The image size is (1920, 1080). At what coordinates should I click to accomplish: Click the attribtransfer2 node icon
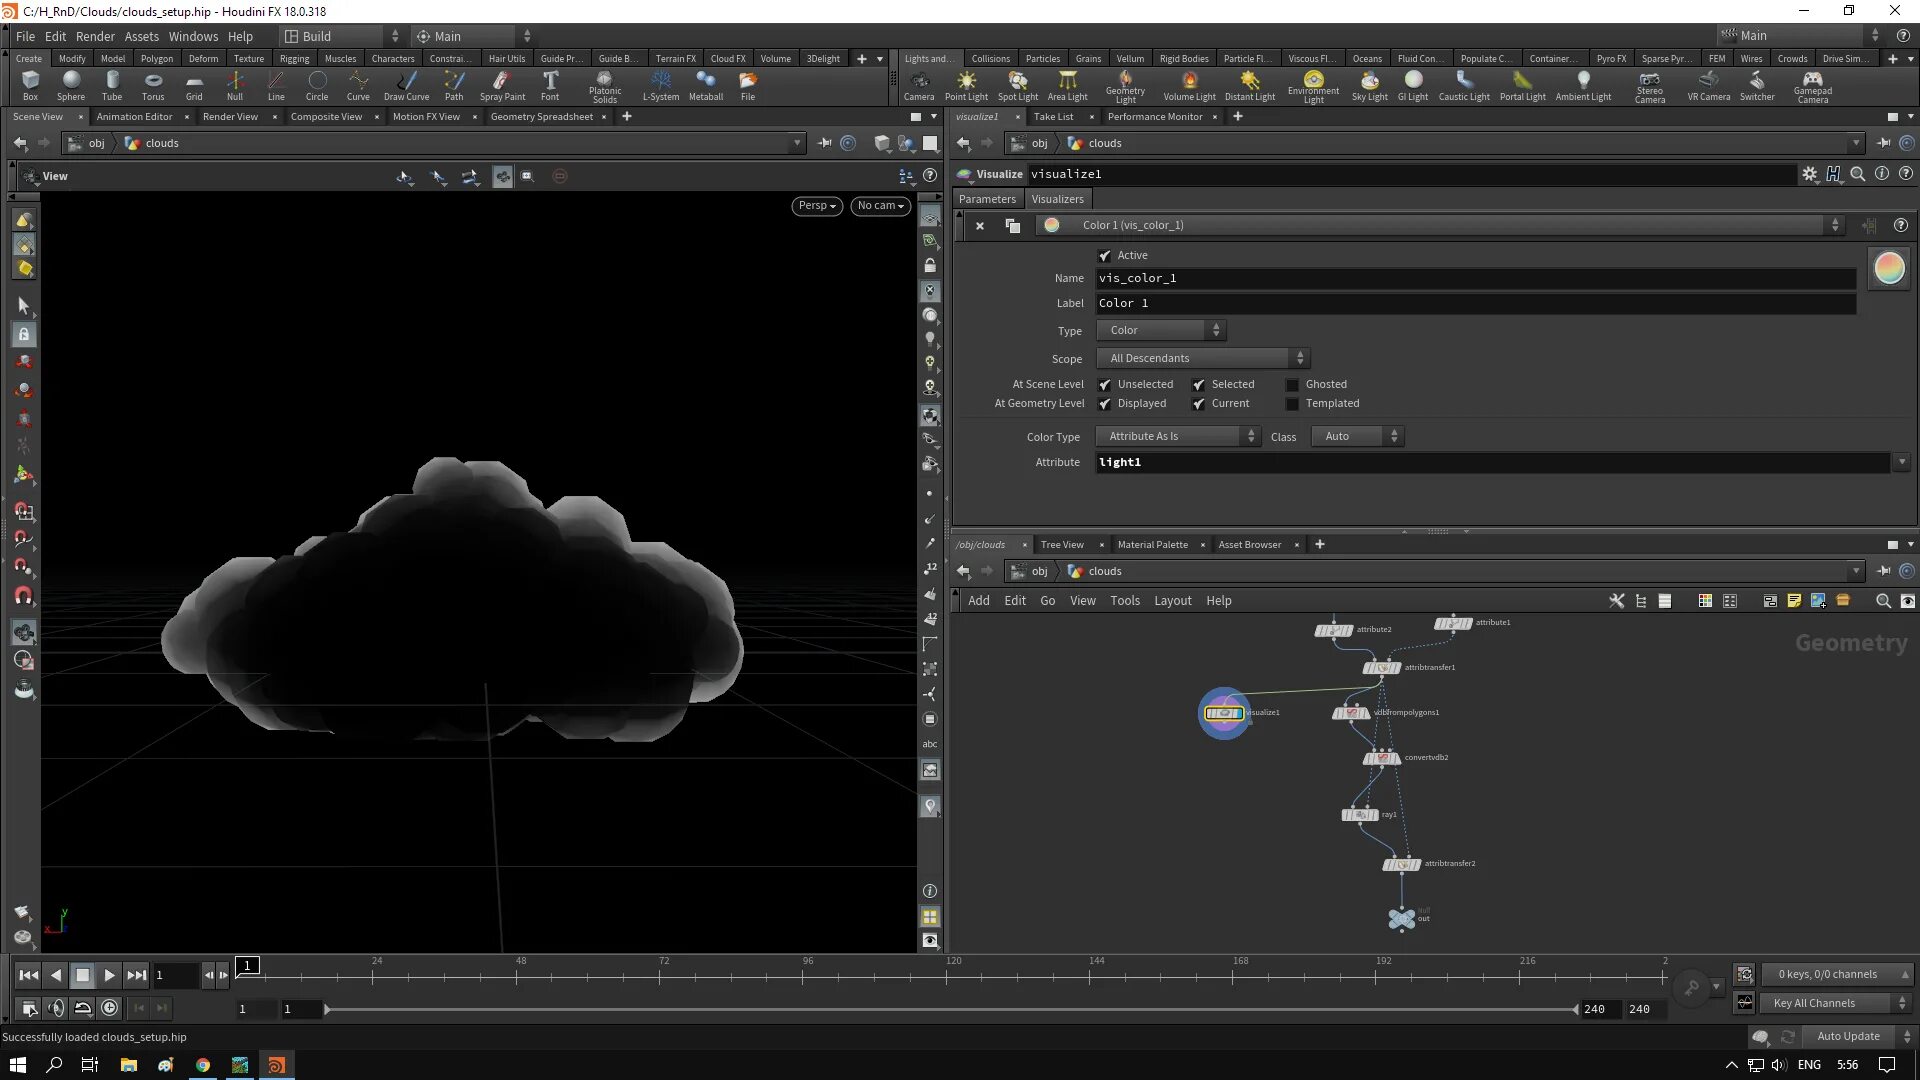coord(1401,864)
